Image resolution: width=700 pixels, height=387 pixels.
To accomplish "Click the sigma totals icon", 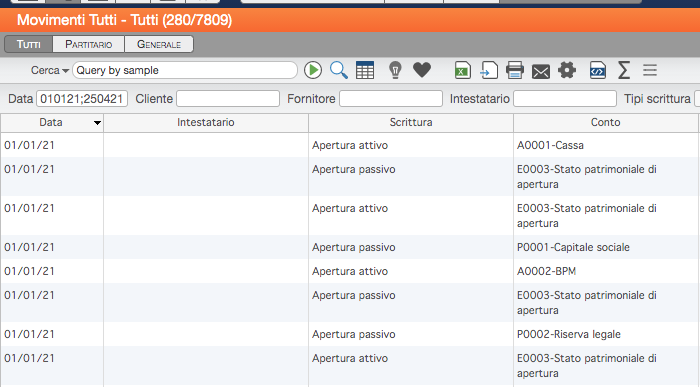I will point(624,71).
